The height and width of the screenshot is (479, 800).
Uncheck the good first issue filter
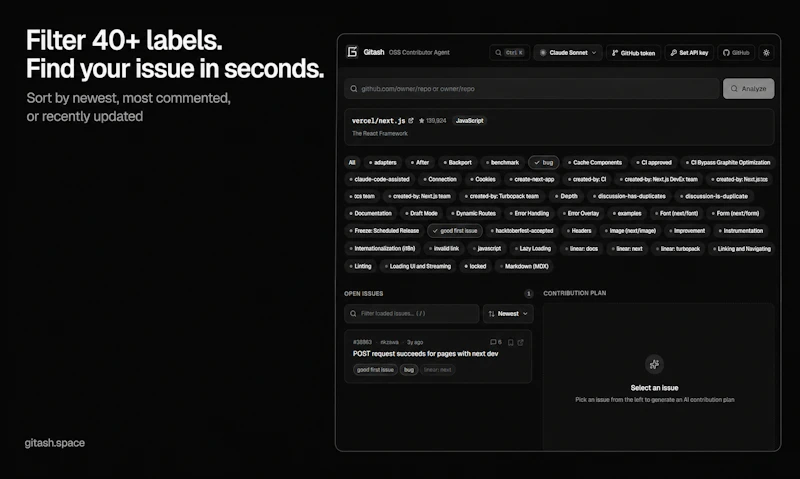click(x=455, y=231)
